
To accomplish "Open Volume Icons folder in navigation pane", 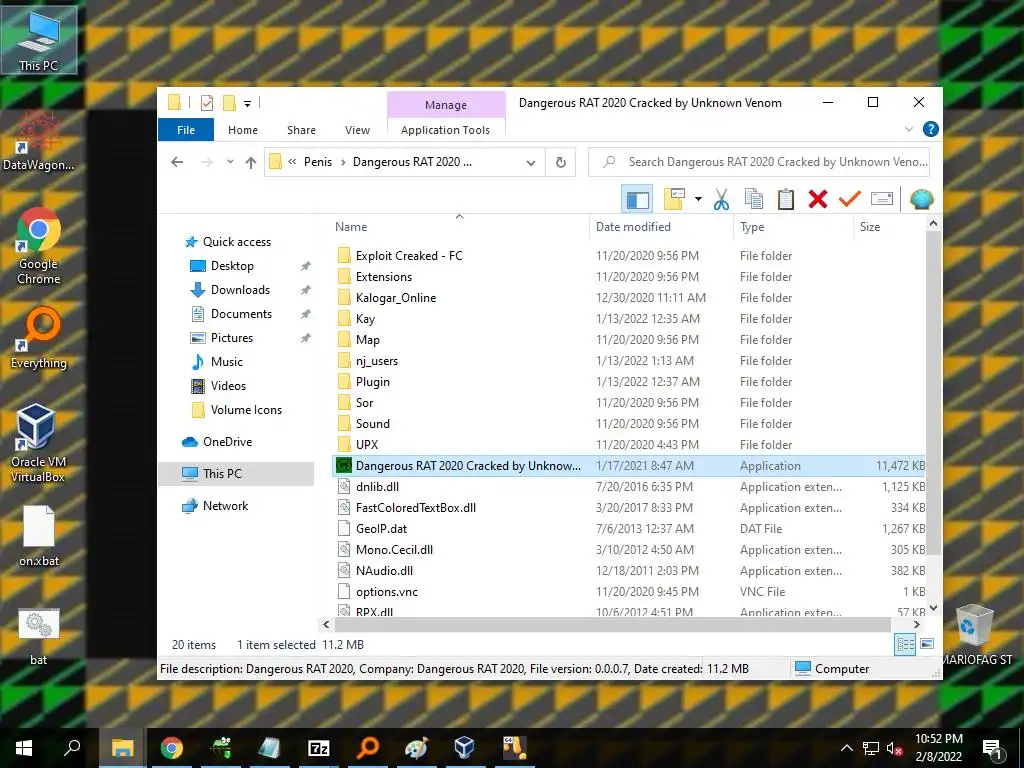I will point(246,410).
